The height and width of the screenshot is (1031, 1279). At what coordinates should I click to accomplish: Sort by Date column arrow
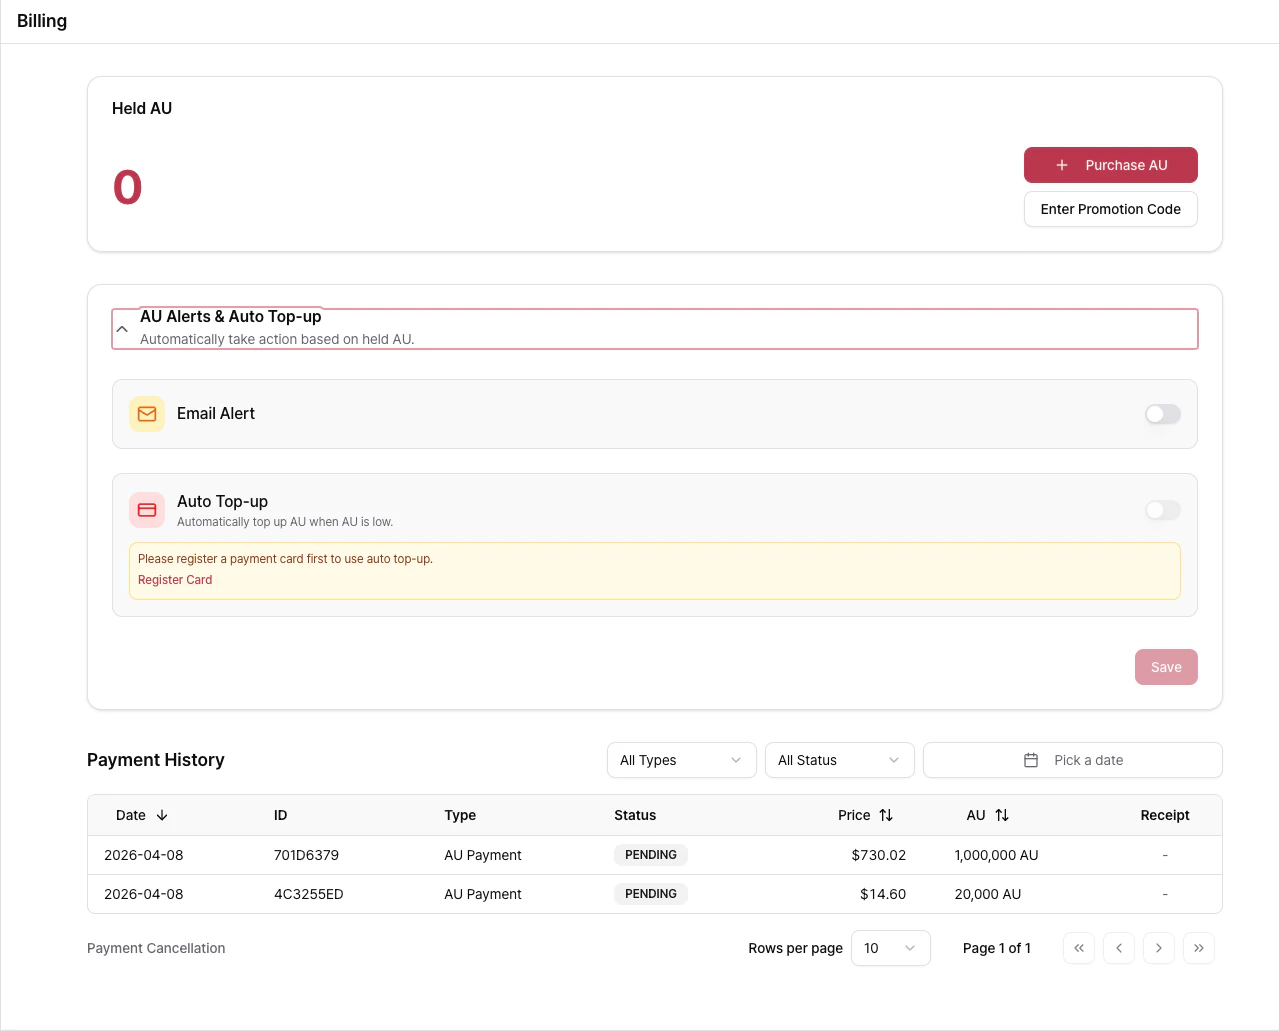(162, 815)
